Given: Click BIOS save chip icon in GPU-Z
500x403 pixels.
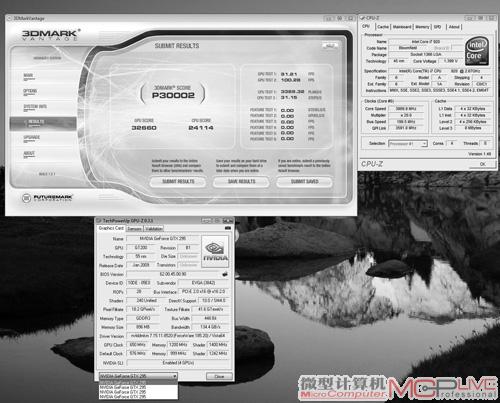Looking at the screenshot, I should (225, 274).
